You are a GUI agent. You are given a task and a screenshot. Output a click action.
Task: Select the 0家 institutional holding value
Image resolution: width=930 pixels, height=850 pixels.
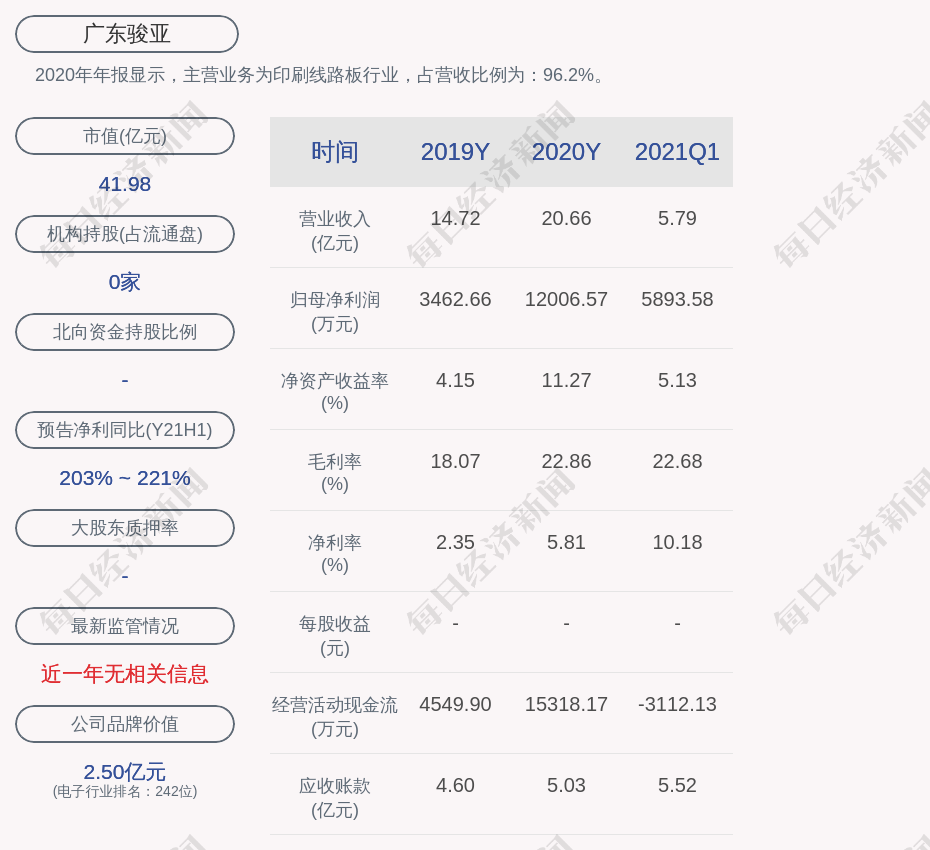tap(125, 282)
